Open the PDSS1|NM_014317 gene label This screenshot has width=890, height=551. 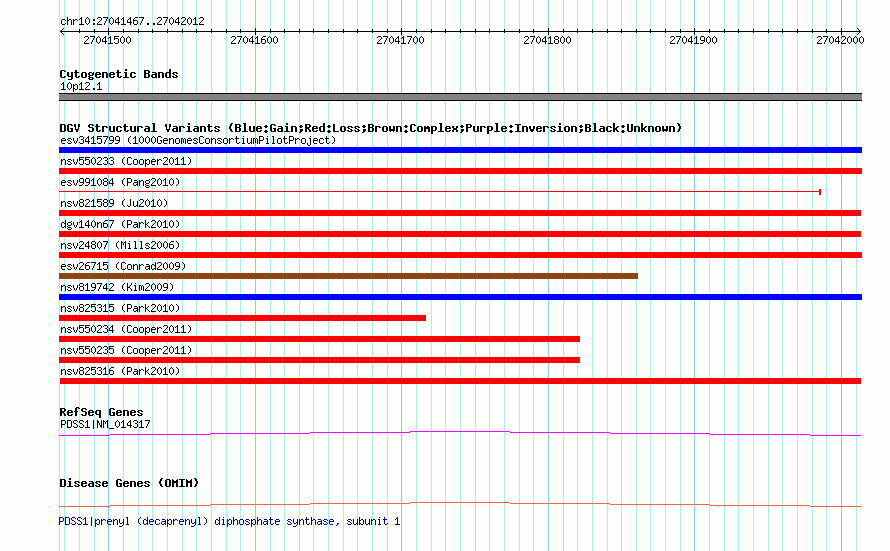point(105,424)
